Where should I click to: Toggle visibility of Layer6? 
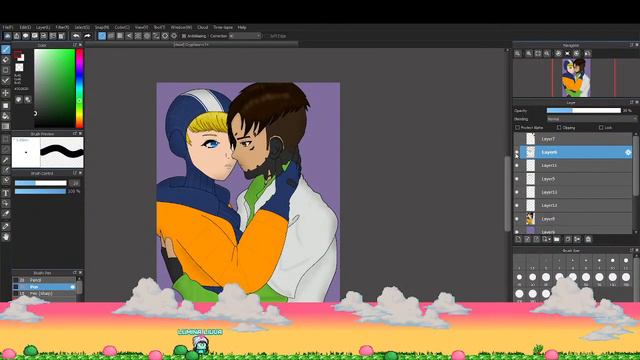(x=517, y=152)
